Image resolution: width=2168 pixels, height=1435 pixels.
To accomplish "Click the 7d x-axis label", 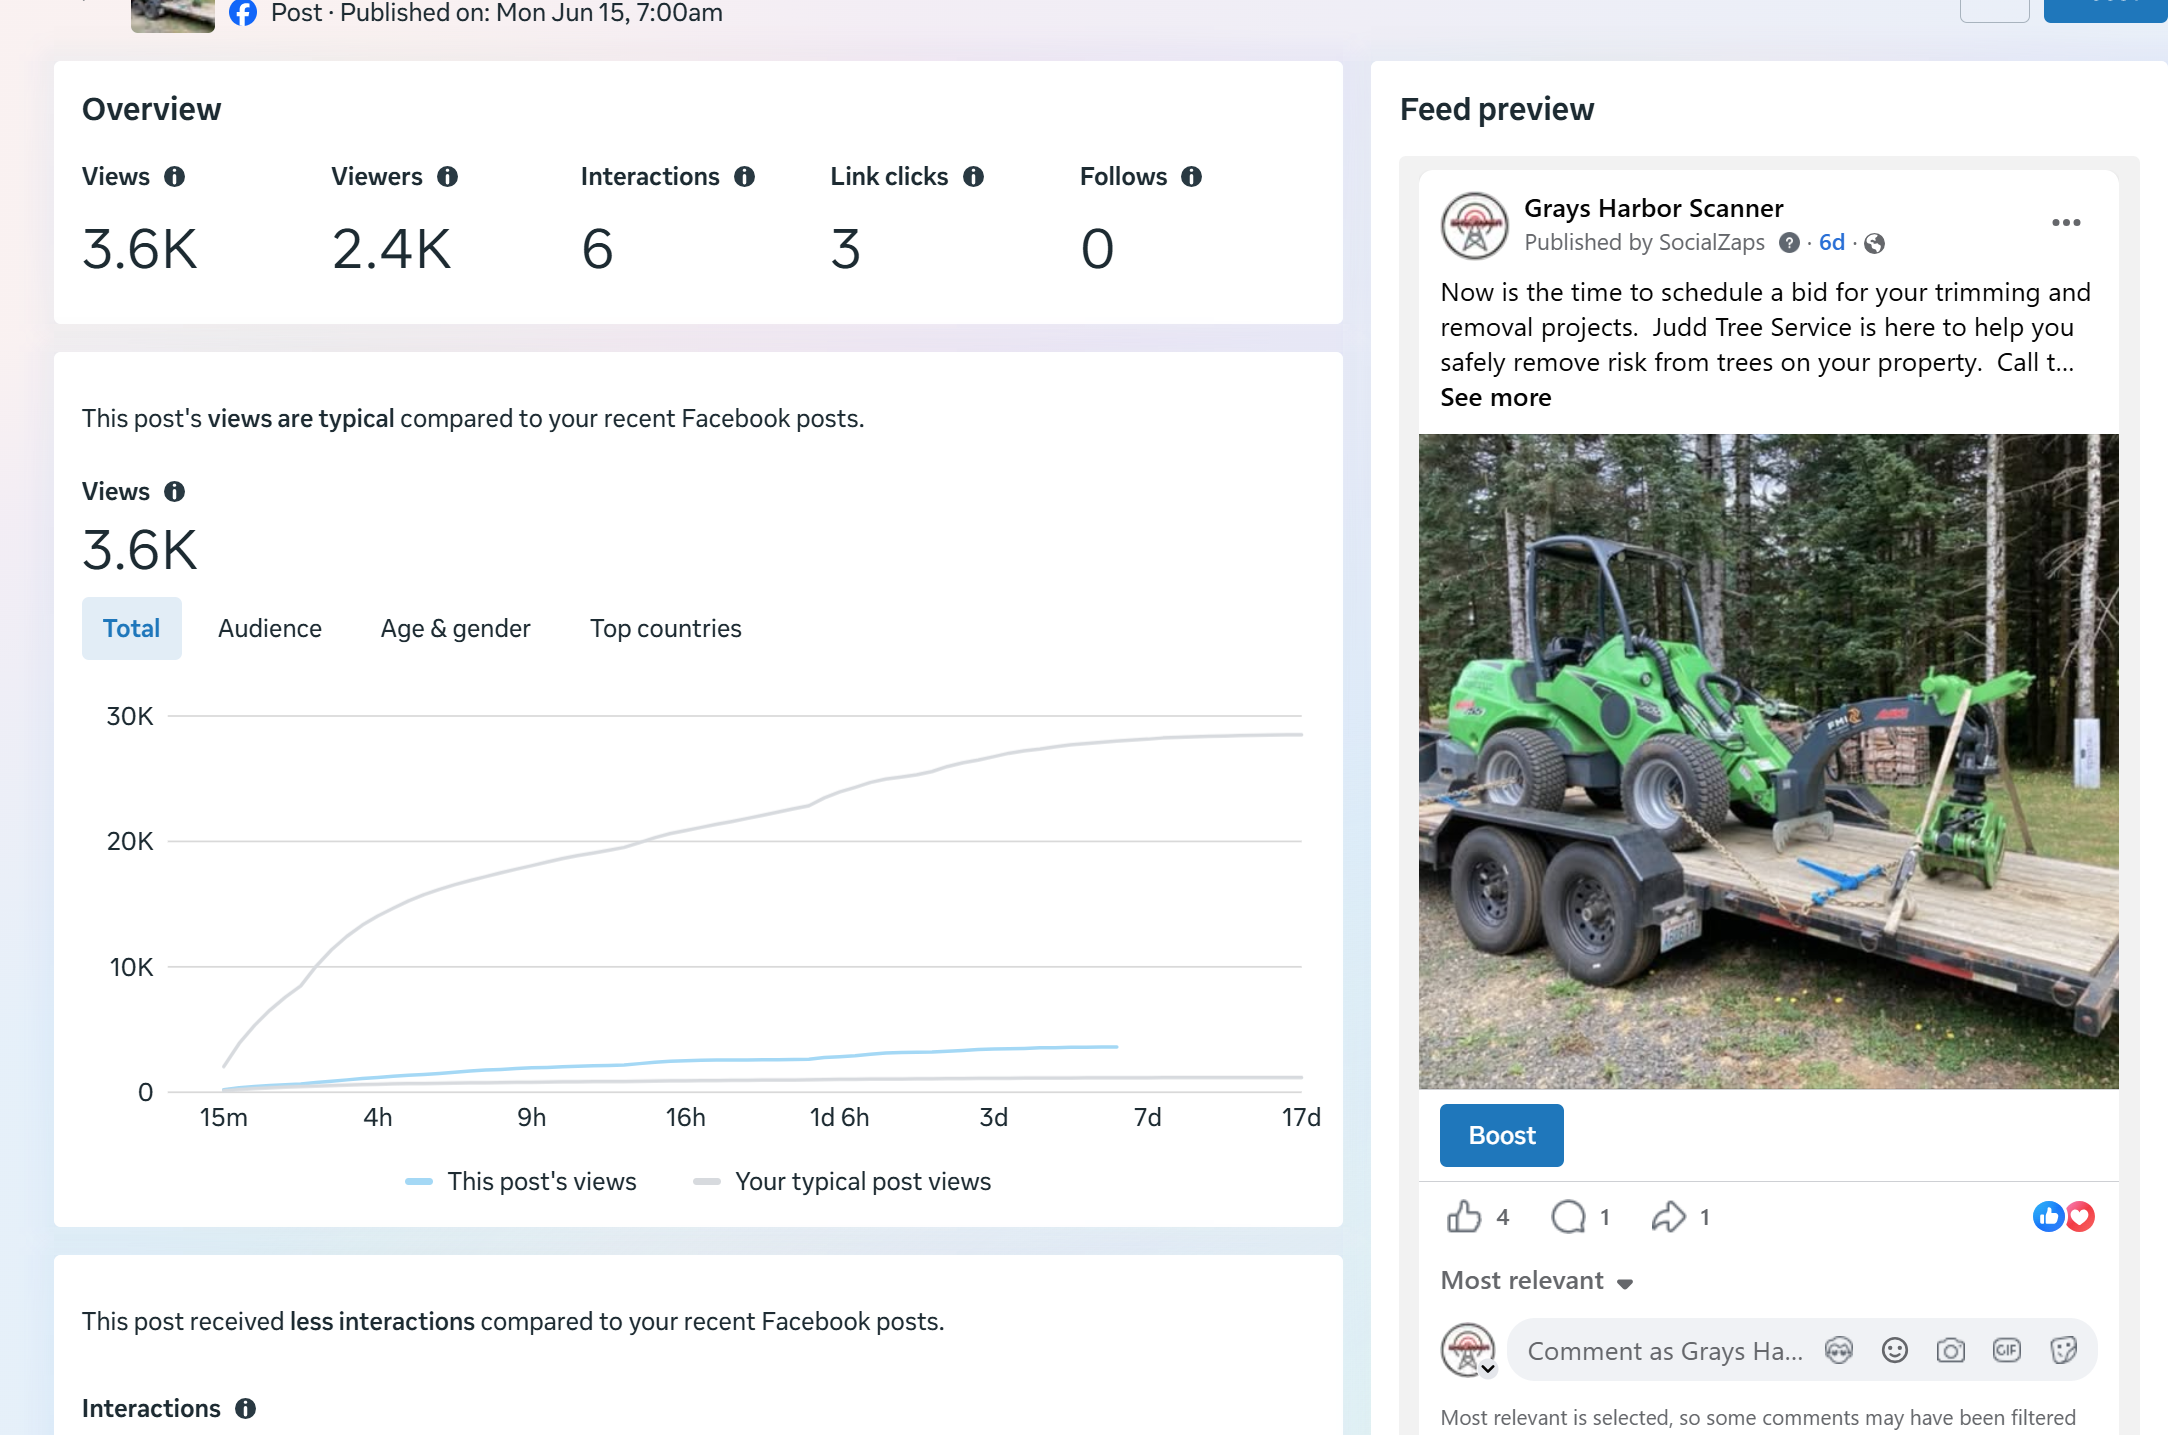I will coord(1148,1117).
